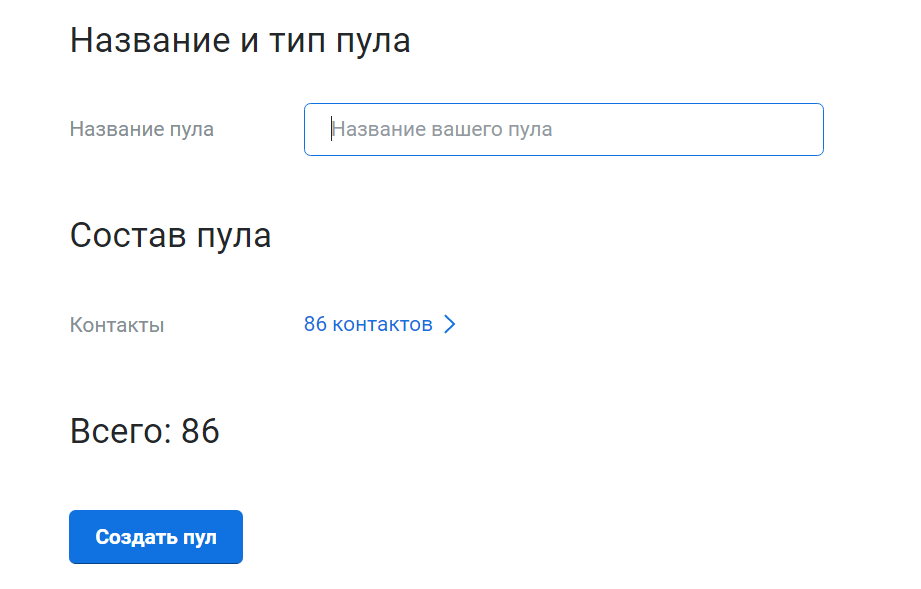Click the Контакты label
The width and height of the screenshot is (921, 589).
[x=117, y=325]
